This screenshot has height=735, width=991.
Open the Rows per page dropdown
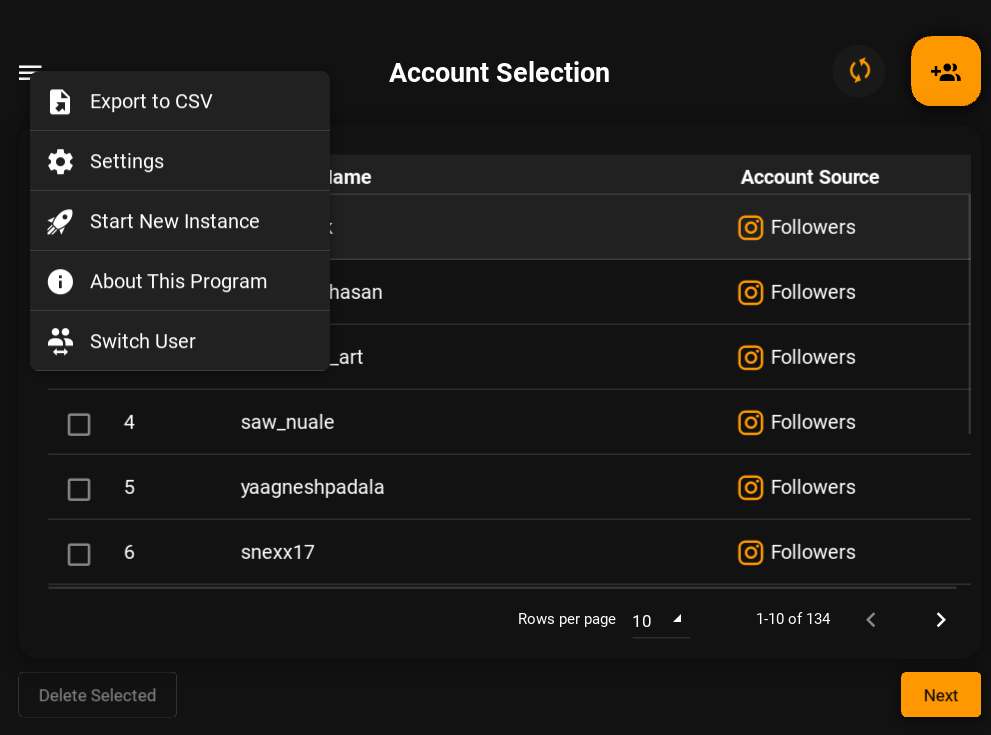(660, 620)
